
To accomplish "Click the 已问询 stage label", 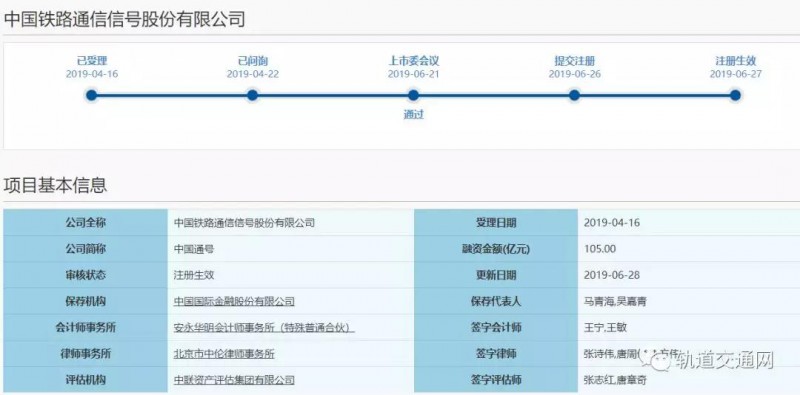I will (x=253, y=61).
